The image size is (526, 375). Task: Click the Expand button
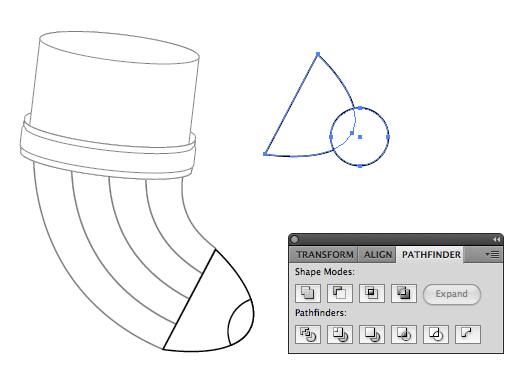point(452,294)
